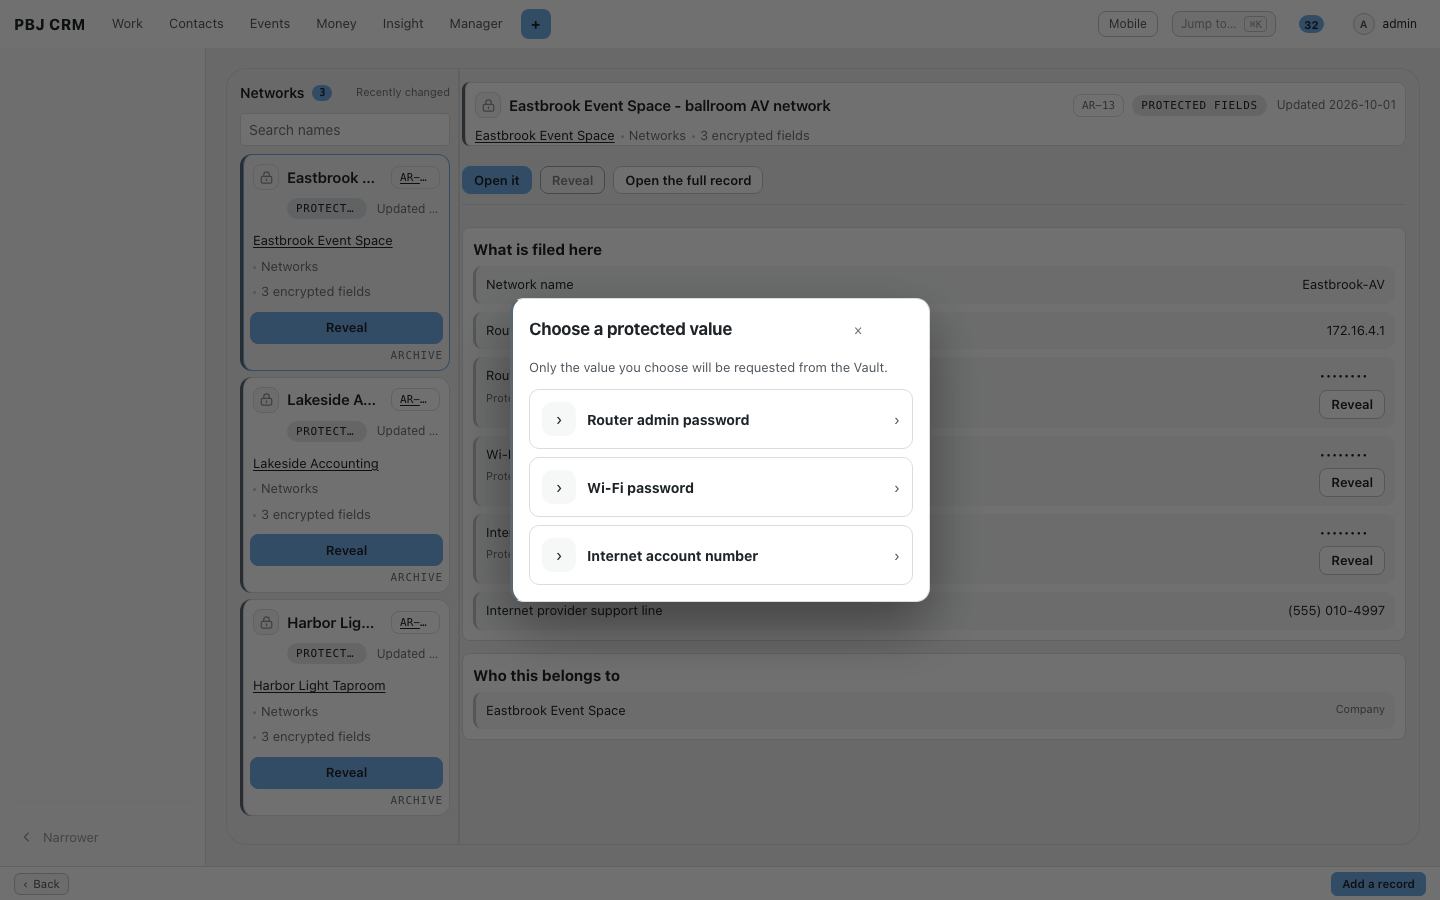The height and width of the screenshot is (900, 1440).
Task: Click the AR-13 record tag
Action: click(x=1098, y=105)
